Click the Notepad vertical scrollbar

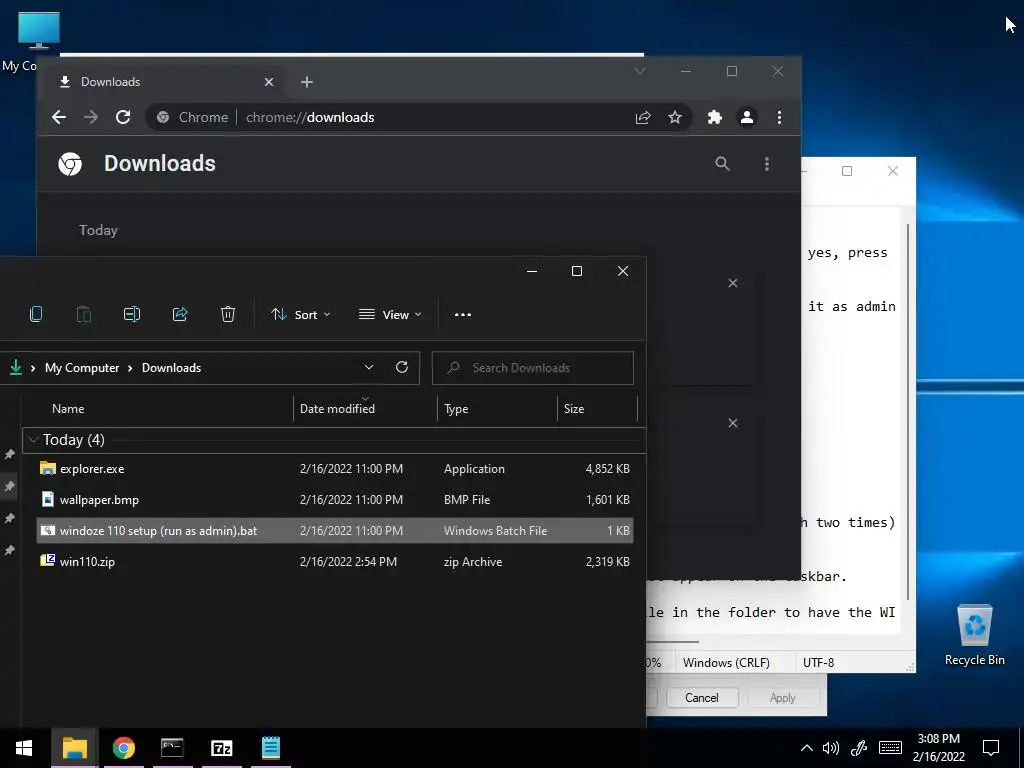tap(908, 411)
